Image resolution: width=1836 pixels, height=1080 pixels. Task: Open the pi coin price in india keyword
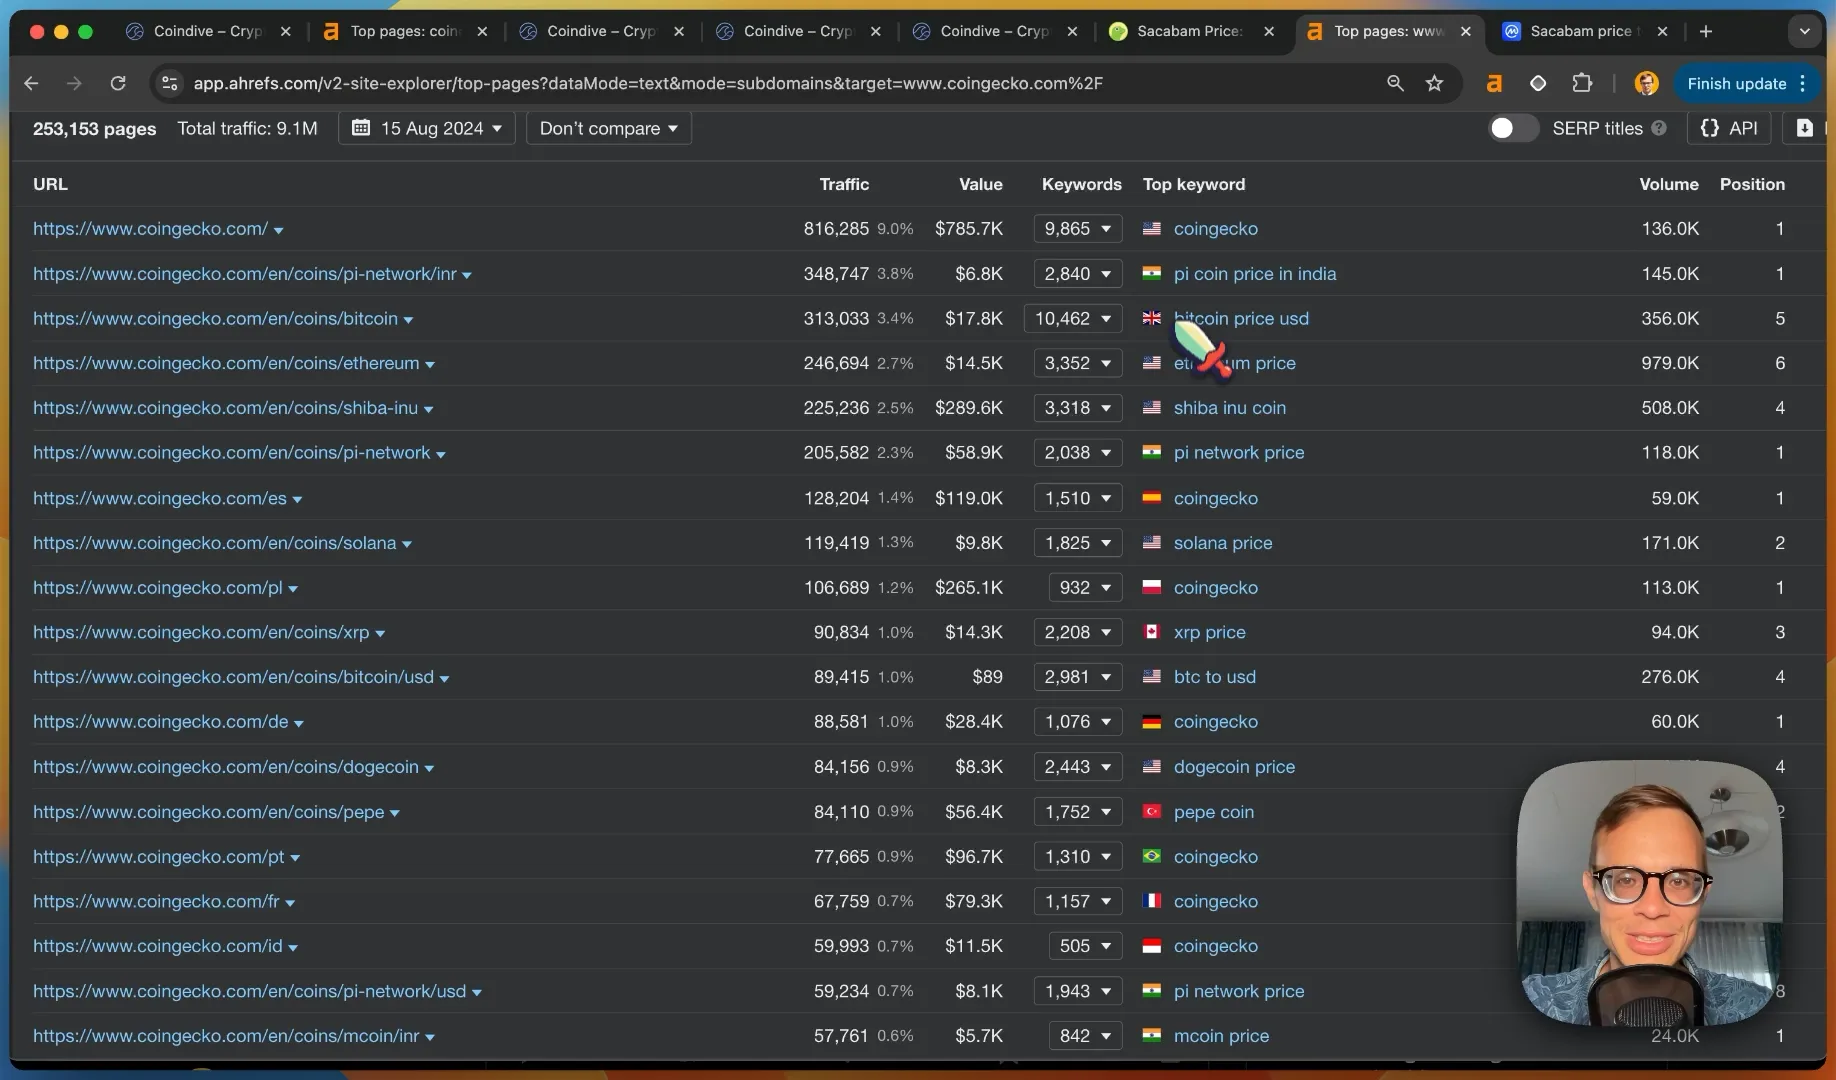tap(1255, 274)
